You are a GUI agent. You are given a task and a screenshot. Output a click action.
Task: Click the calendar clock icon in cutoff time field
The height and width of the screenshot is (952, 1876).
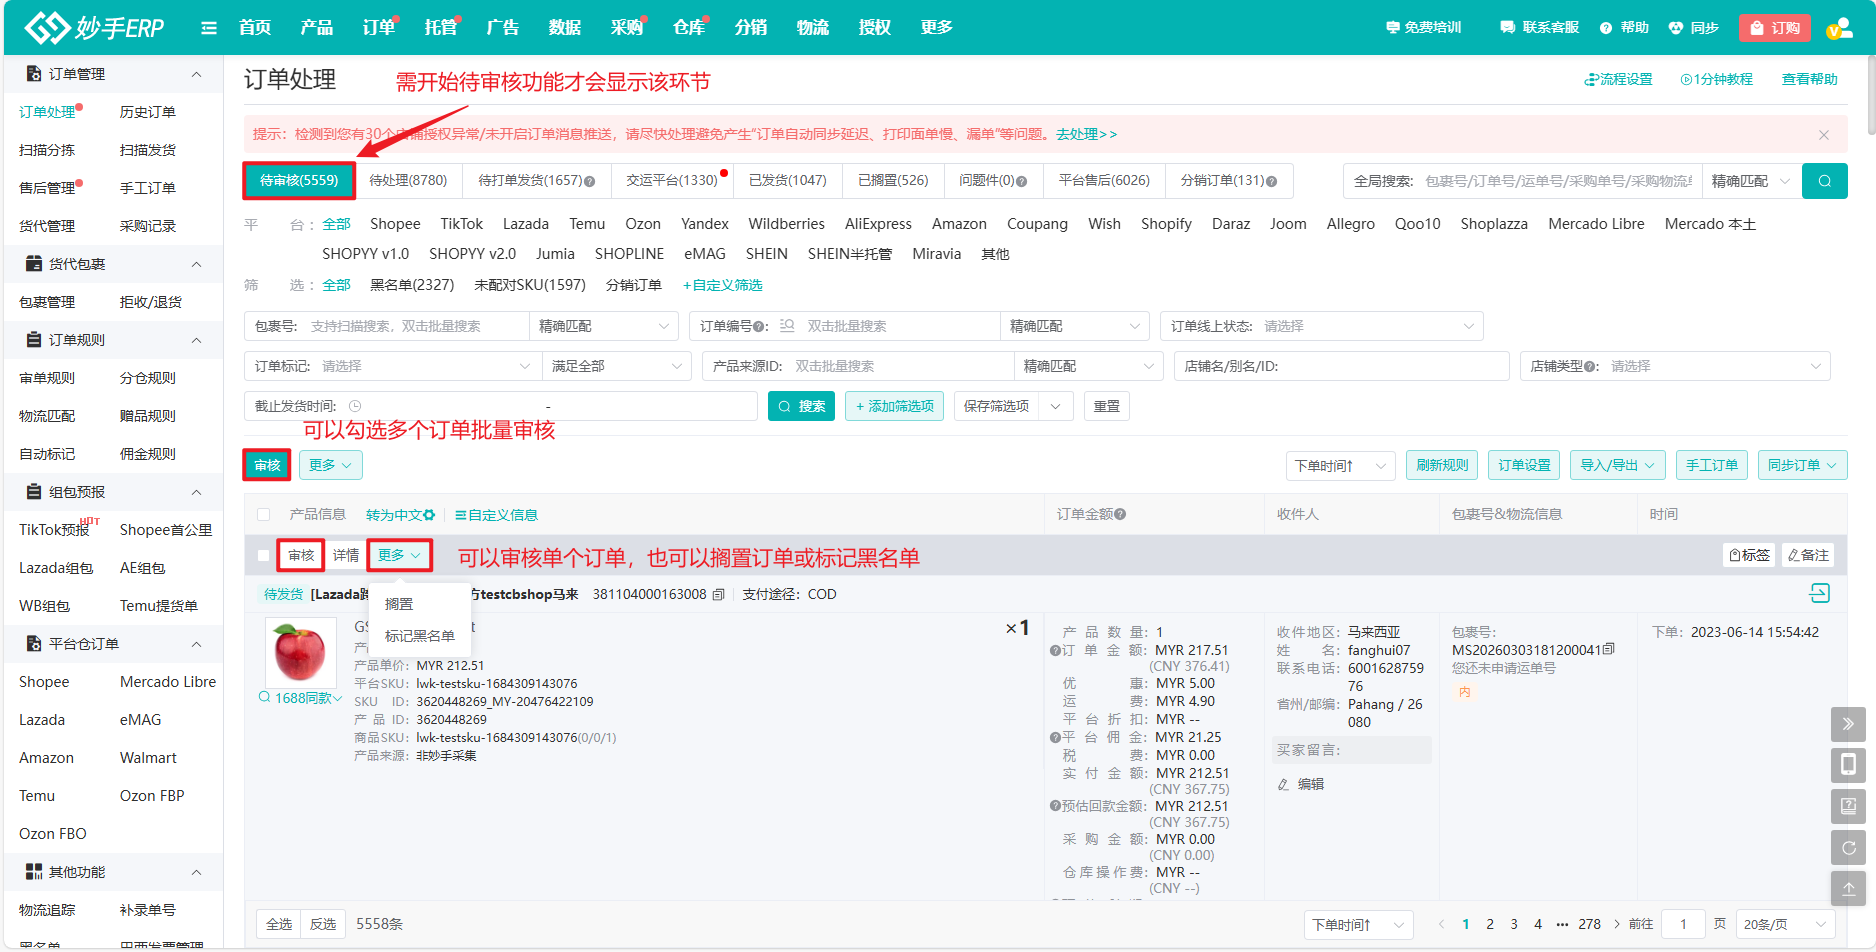point(355,406)
